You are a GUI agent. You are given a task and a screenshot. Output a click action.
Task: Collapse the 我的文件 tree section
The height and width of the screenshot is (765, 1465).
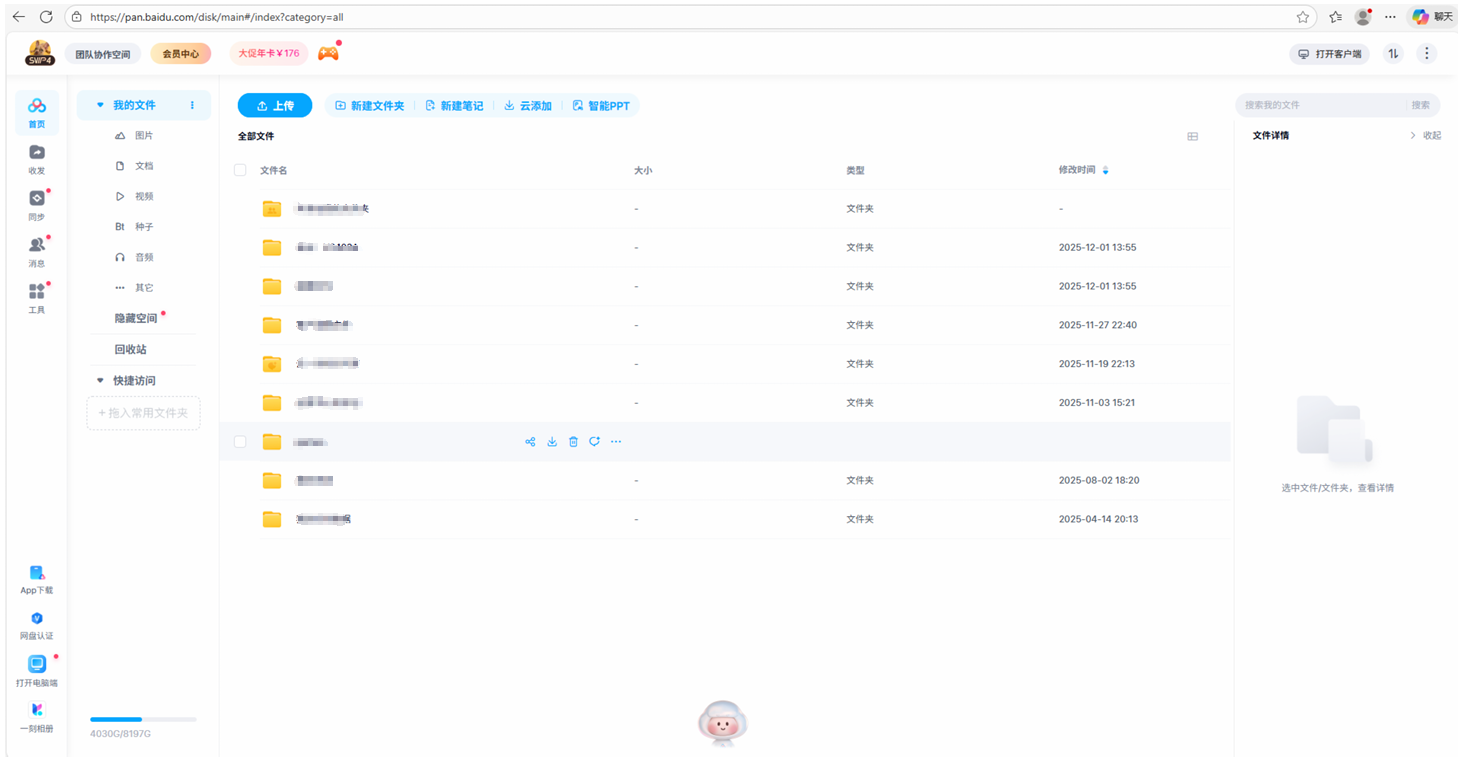point(99,104)
